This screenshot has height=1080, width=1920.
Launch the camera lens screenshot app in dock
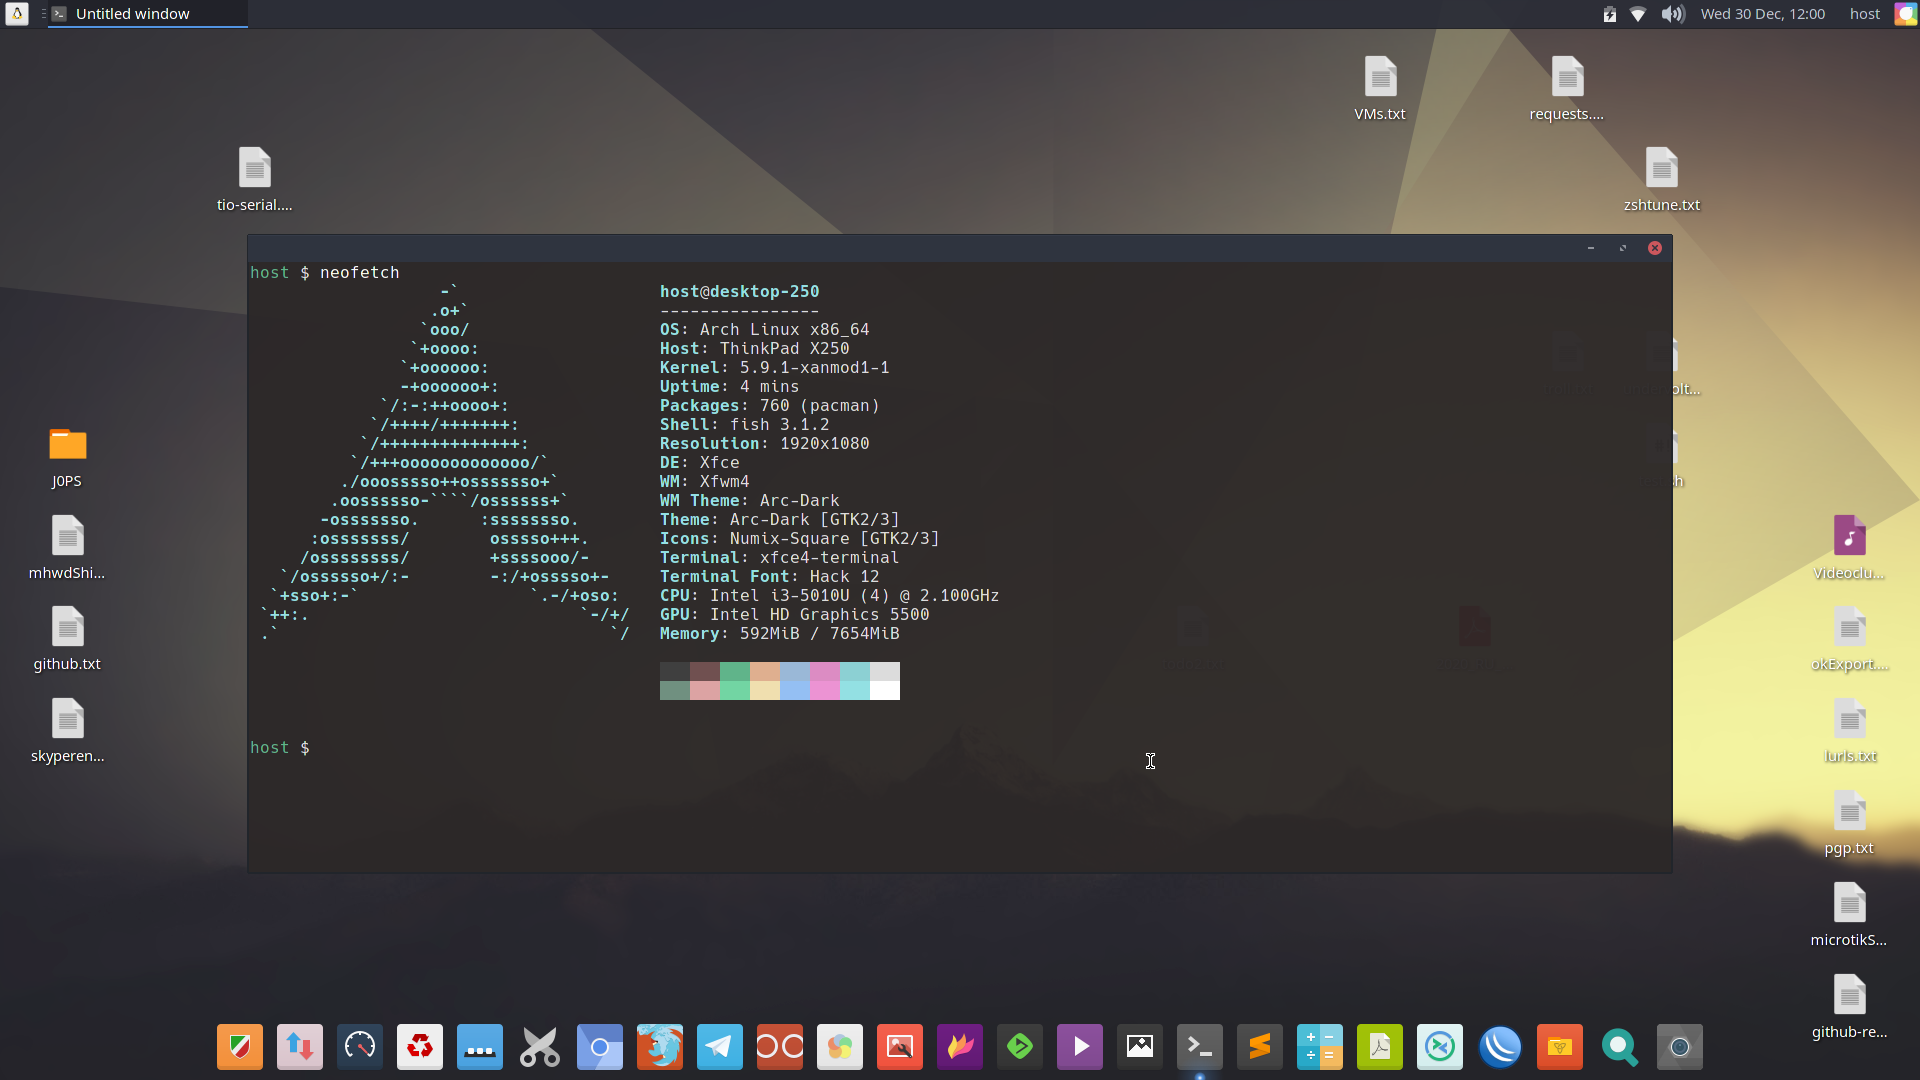(x=1680, y=1047)
